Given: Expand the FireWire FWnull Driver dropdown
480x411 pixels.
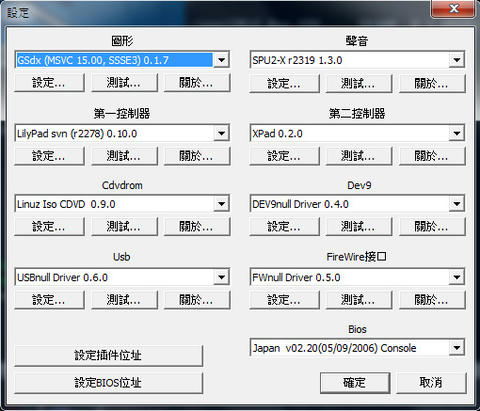Looking at the screenshot, I should click(456, 277).
